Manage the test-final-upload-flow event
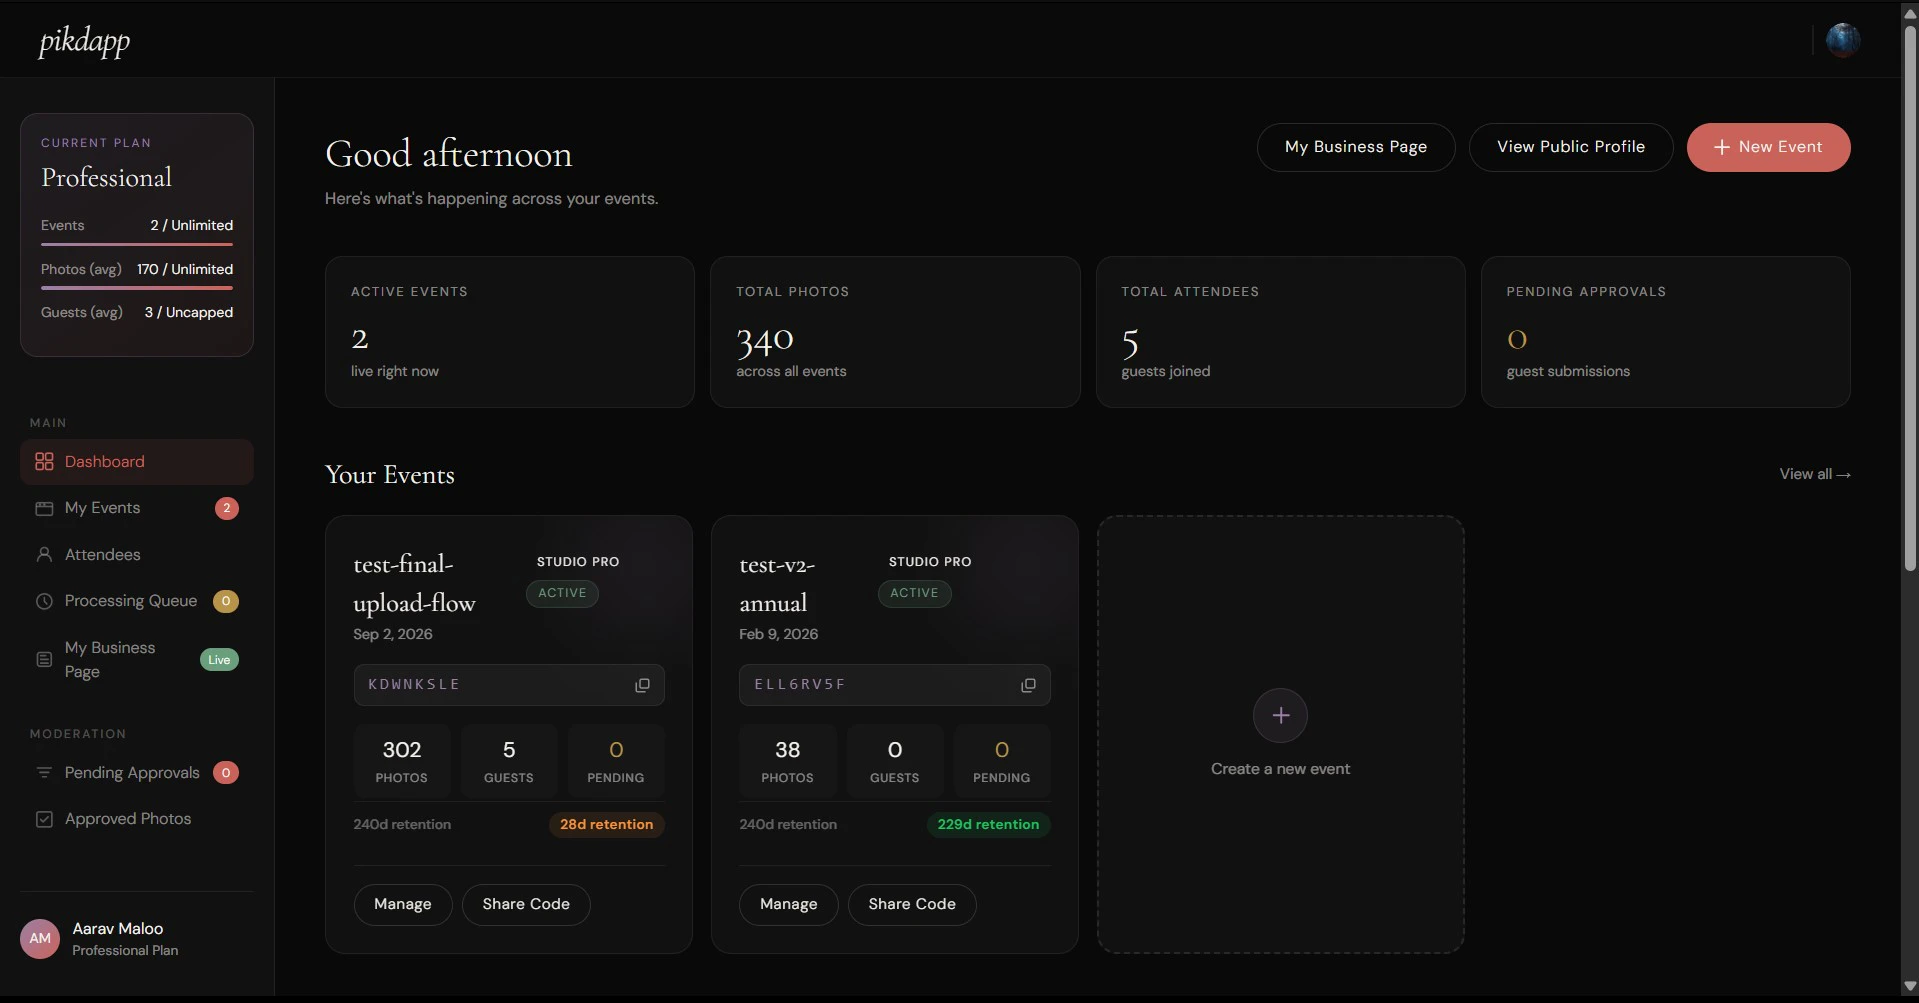1919x1003 pixels. coord(403,904)
